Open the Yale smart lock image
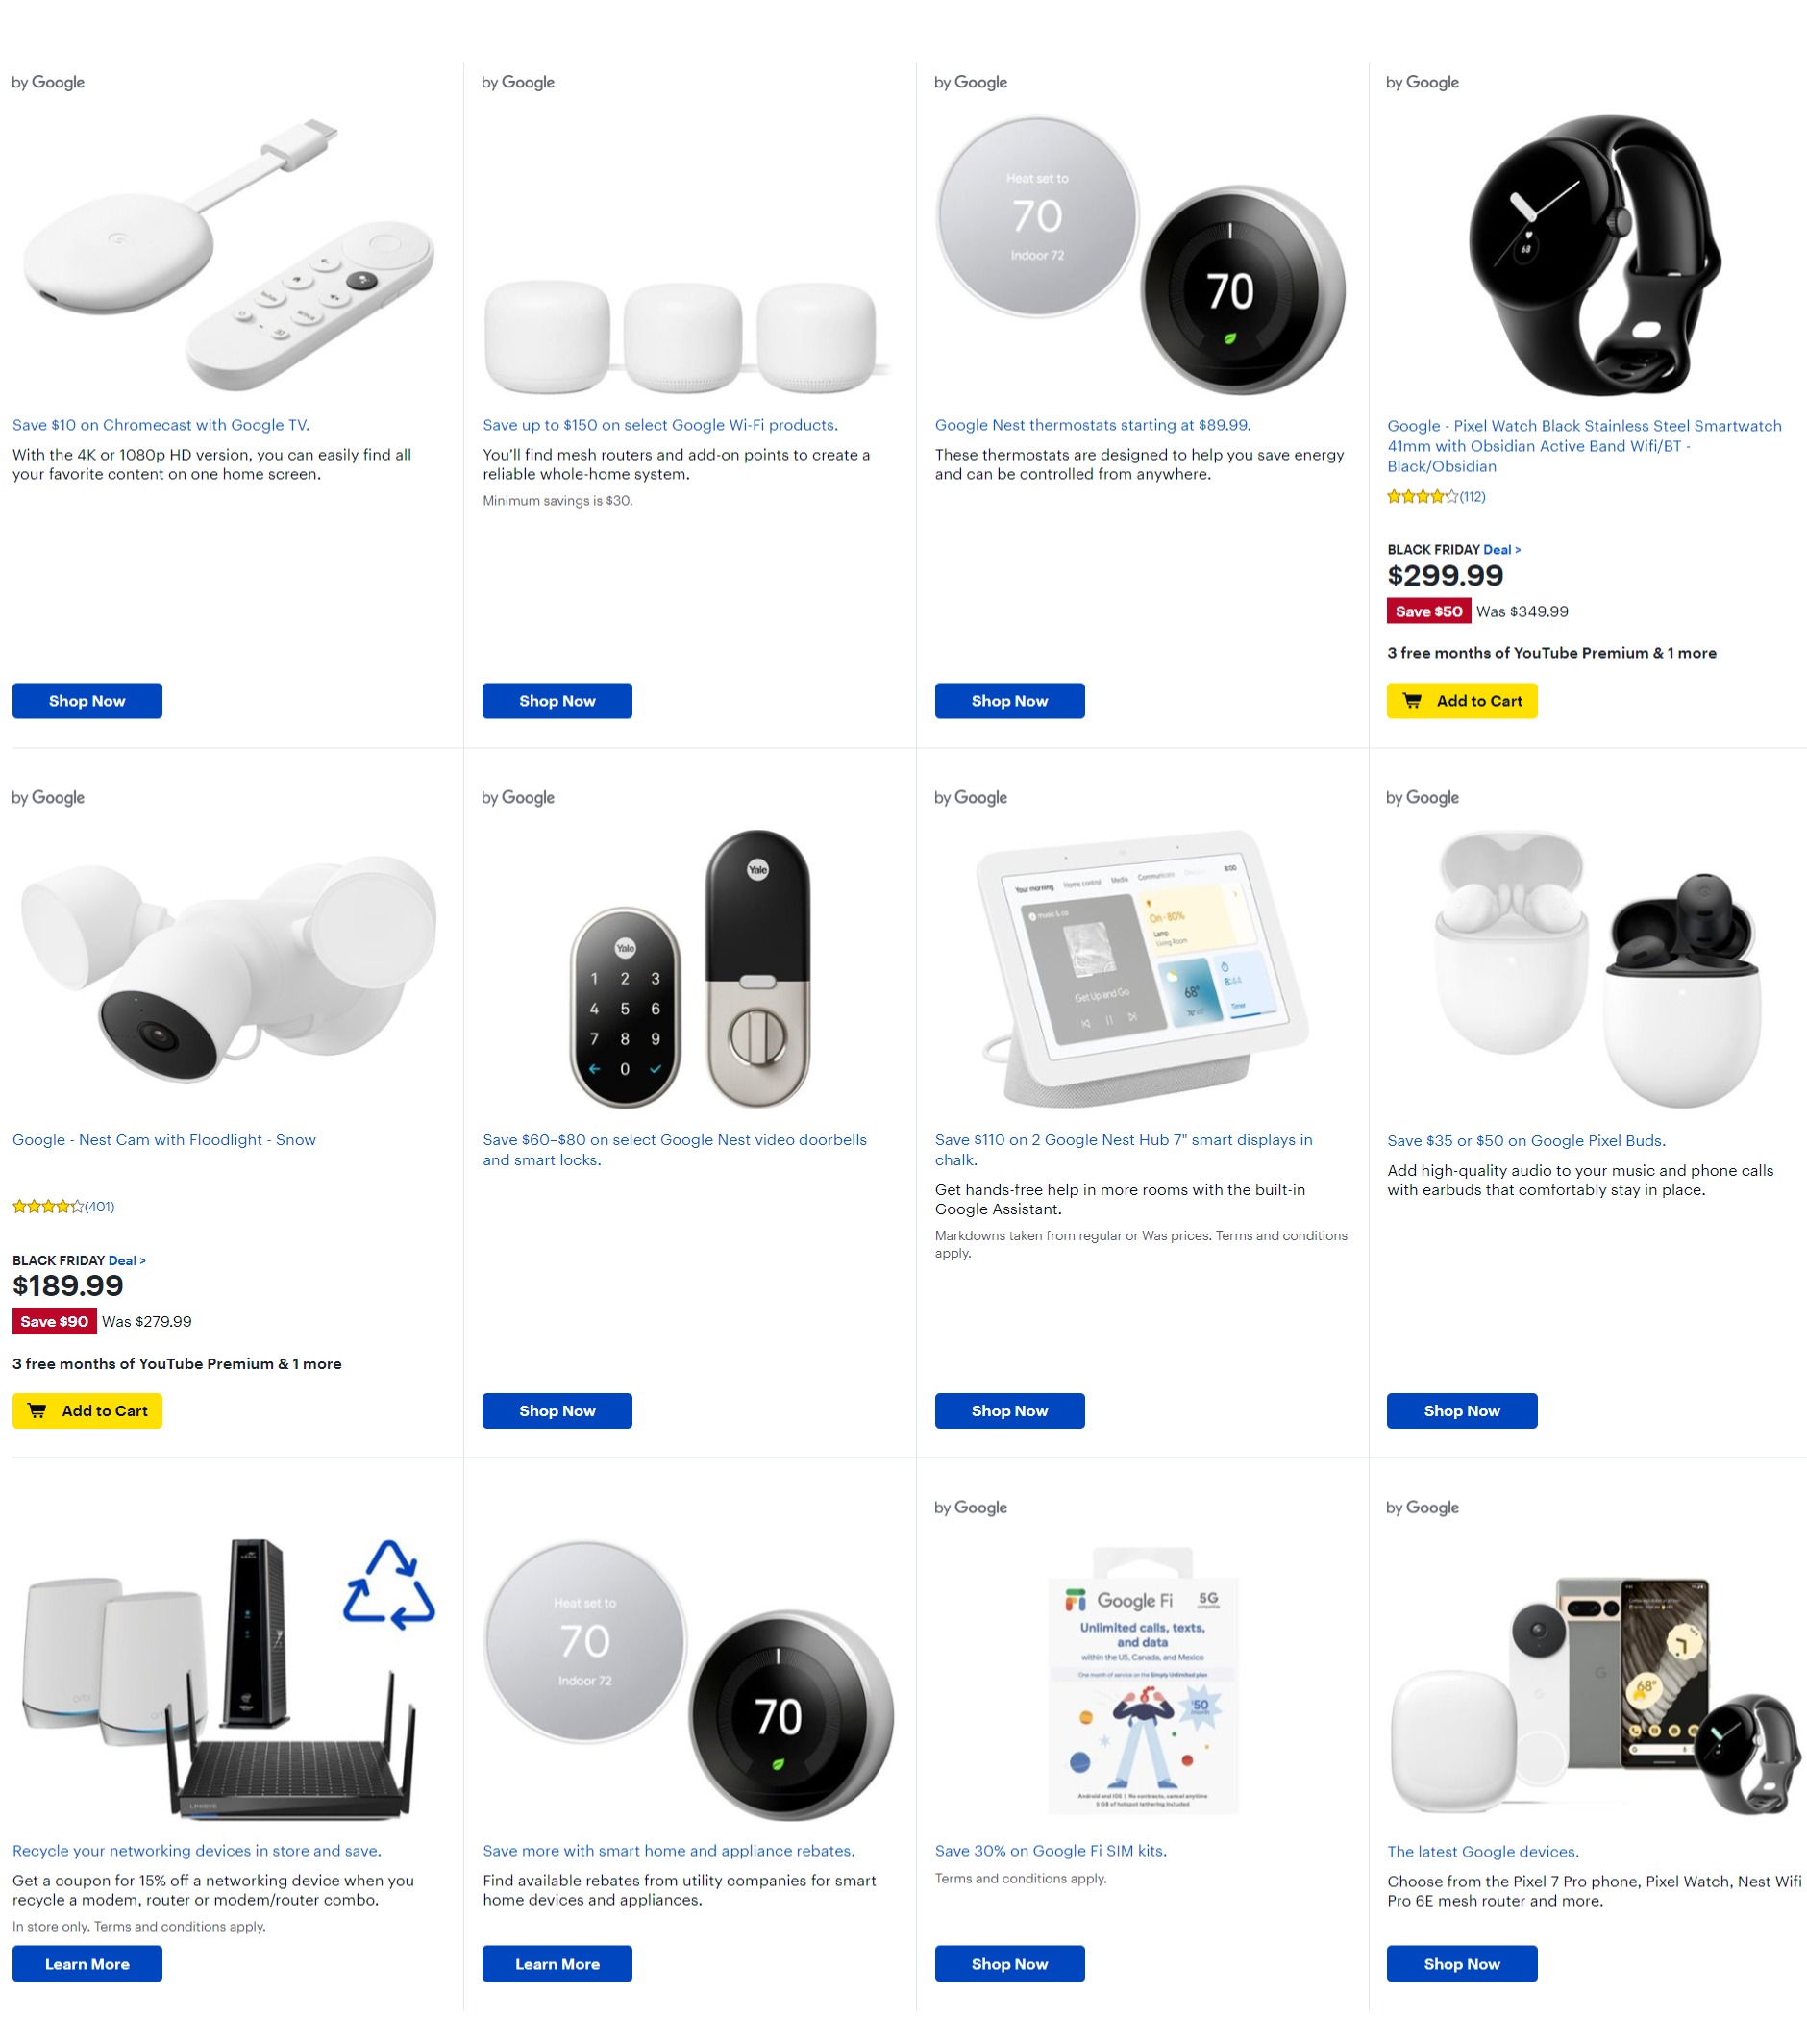The width and height of the screenshot is (1807, 2044). point(691,969)
